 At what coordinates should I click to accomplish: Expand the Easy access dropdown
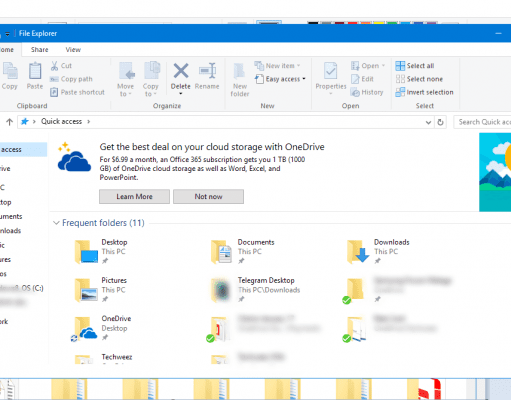pos(304,79)
